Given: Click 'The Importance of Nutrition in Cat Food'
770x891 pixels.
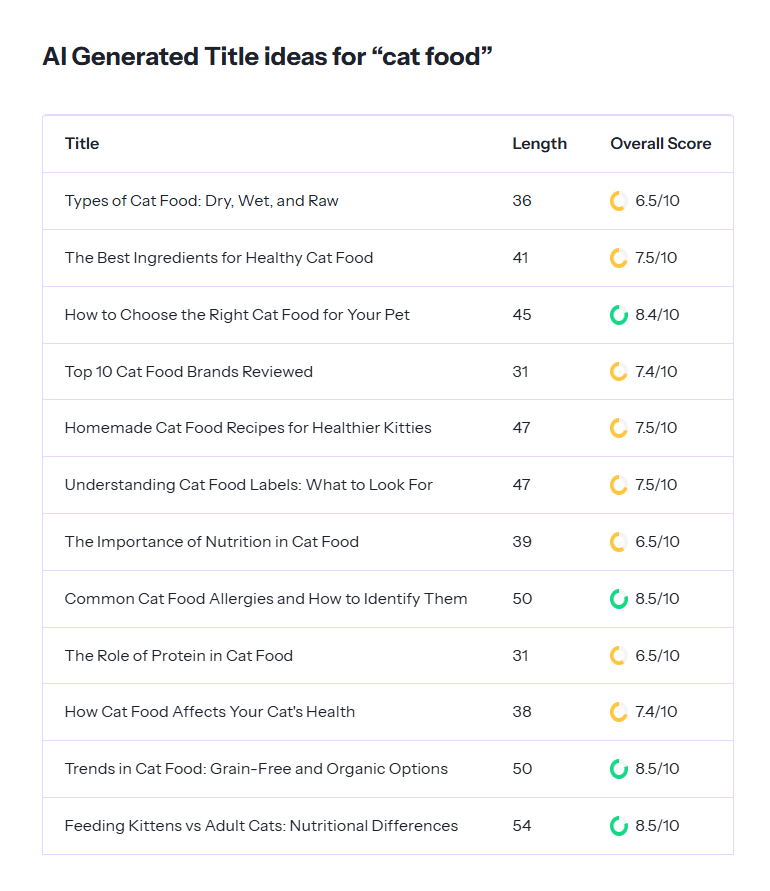Looking at the screenshot, I should [212, 542].
